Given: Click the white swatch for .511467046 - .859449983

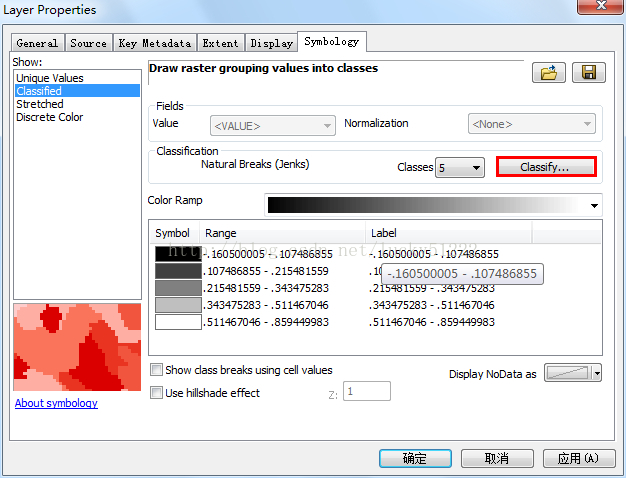Looking at the screenshot, I should pos(178,322).
